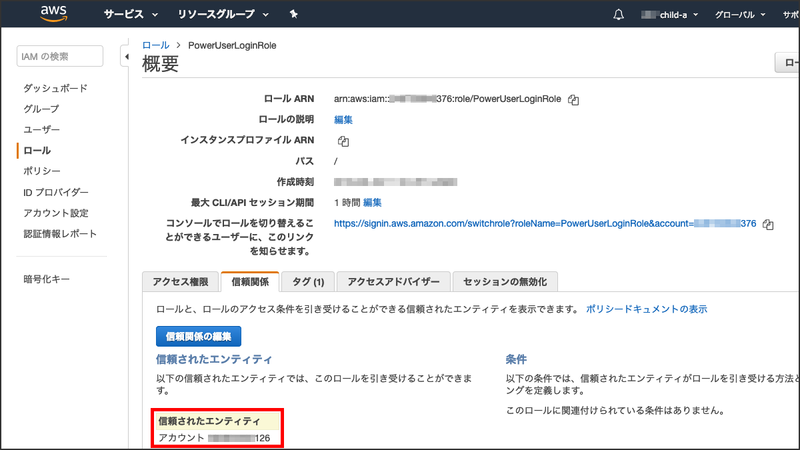Open the notifications bell icon

[618, 14]
